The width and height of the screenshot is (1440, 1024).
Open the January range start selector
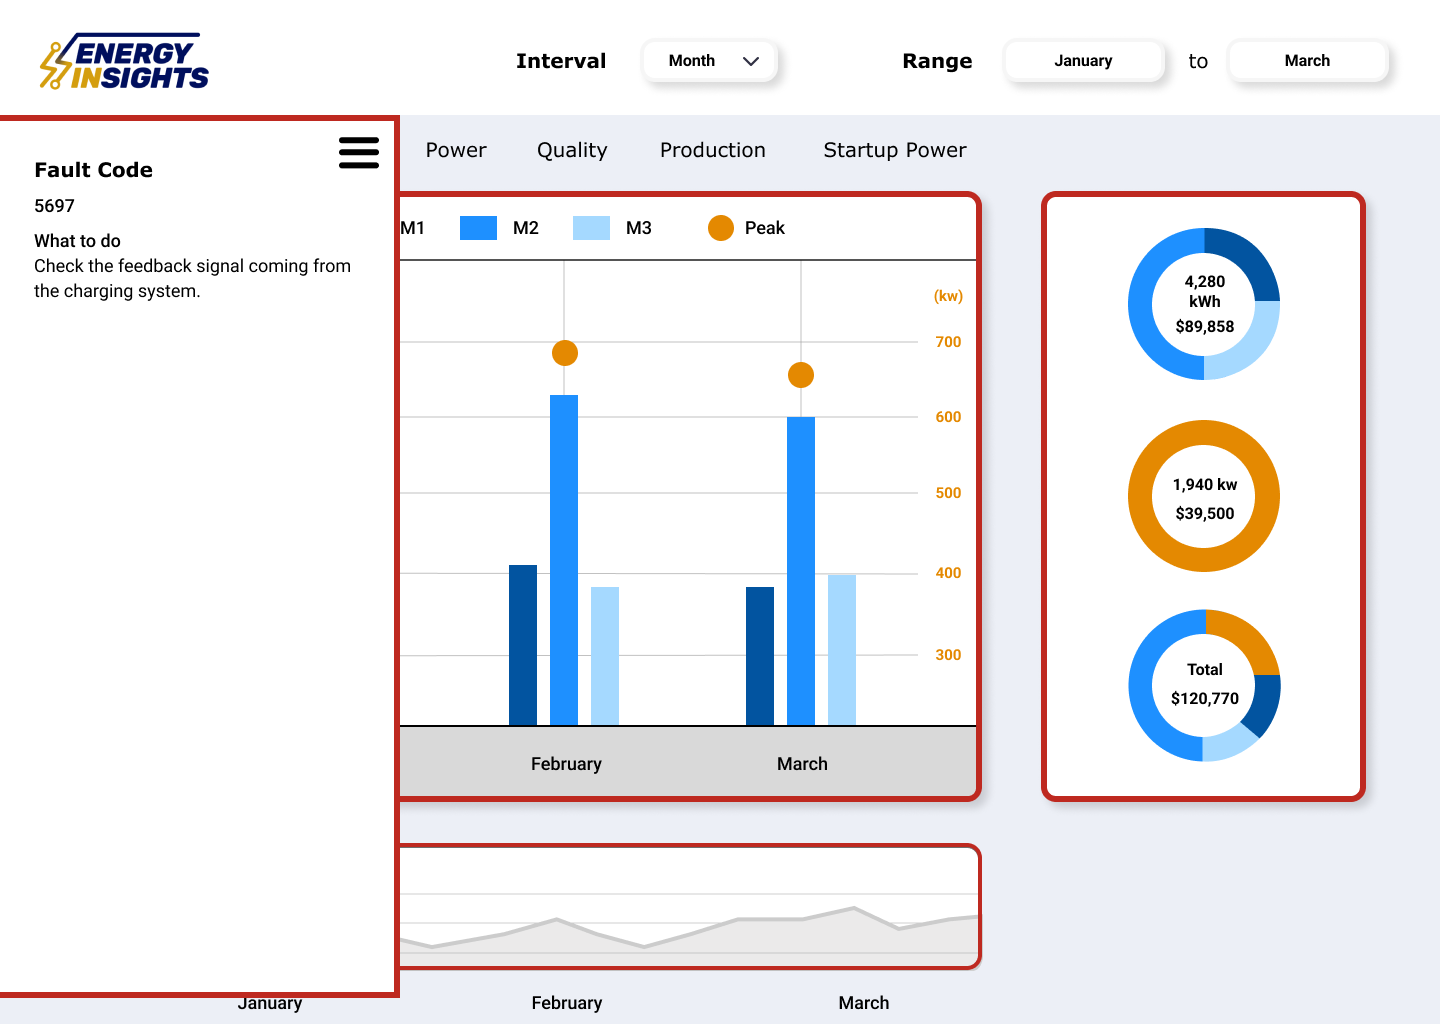[1084, 61]
